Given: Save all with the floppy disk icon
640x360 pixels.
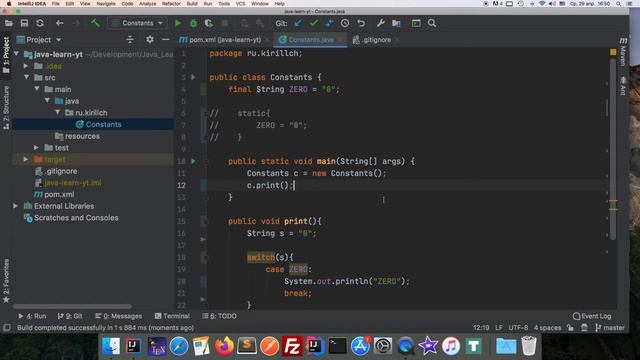Looking at the screenshot, I should [24, 23].
